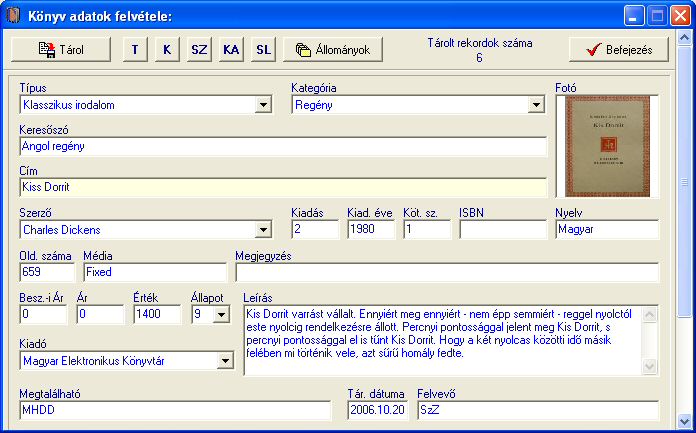The image size is (696, 433).
Task: Click the book cover photo thumbnail
Action: [607, 147]
